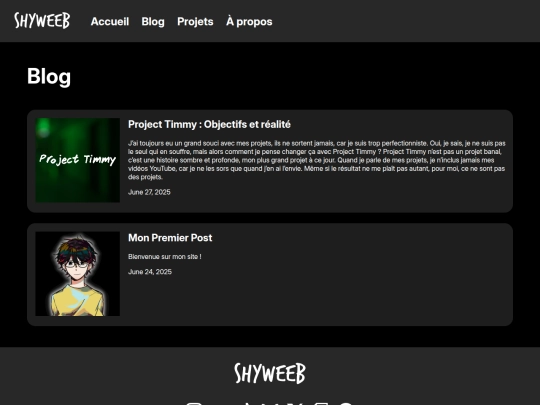
Task: Click the Shyweeb logo in the footer
Action: coord(270,373)
